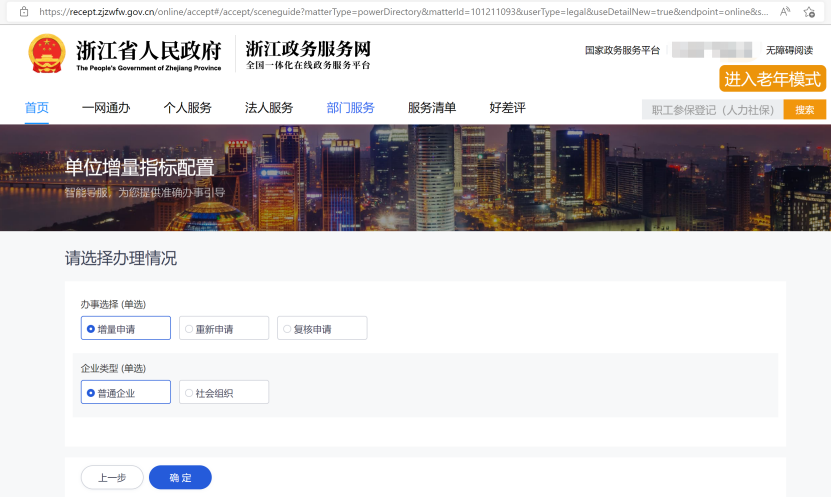Open the 个人服务 navigation item
Image resolution: width=831 pixels, height=498 pixels.
pyautogui.click(x=187, y=108)
